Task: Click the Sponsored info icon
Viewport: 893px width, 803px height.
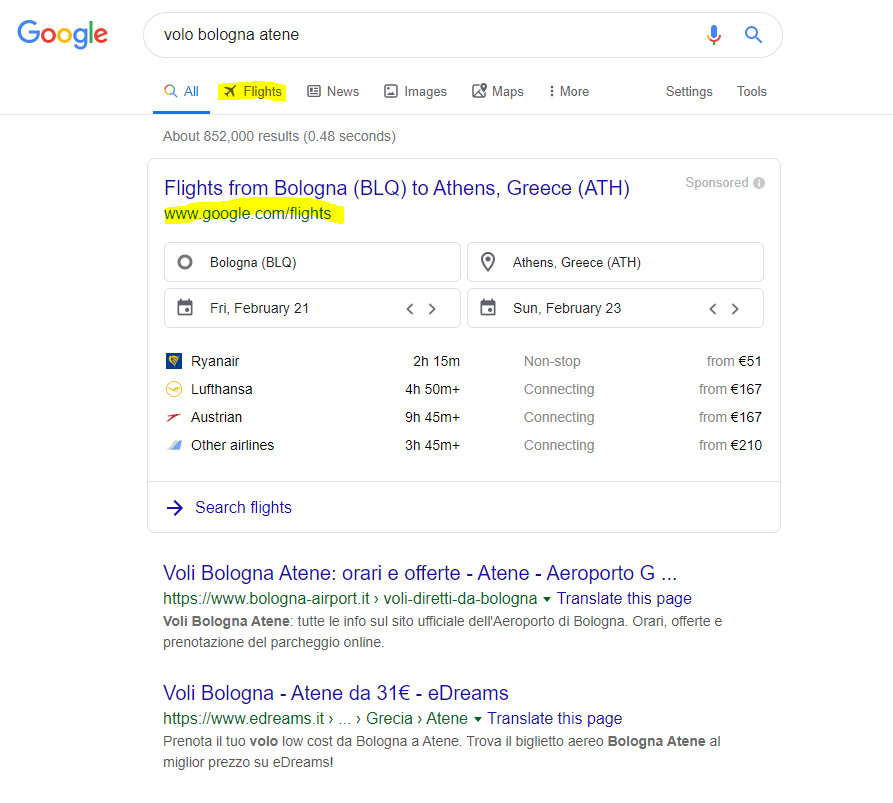Action: tap(759, 183)
